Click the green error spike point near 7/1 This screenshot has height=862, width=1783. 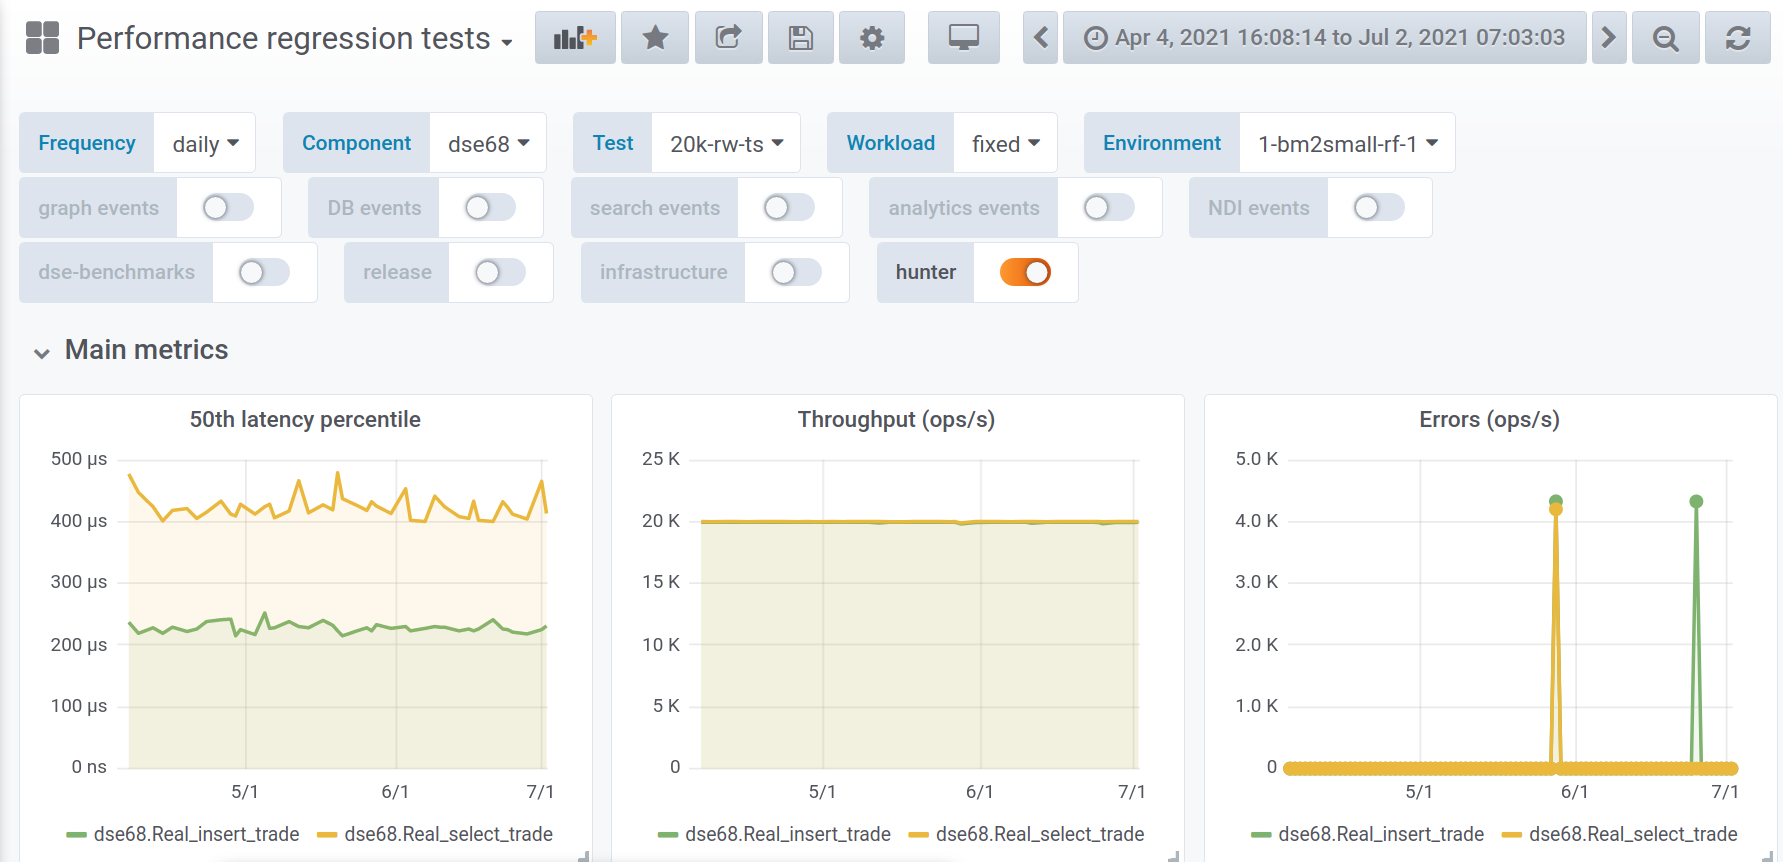coord(1696,502)
